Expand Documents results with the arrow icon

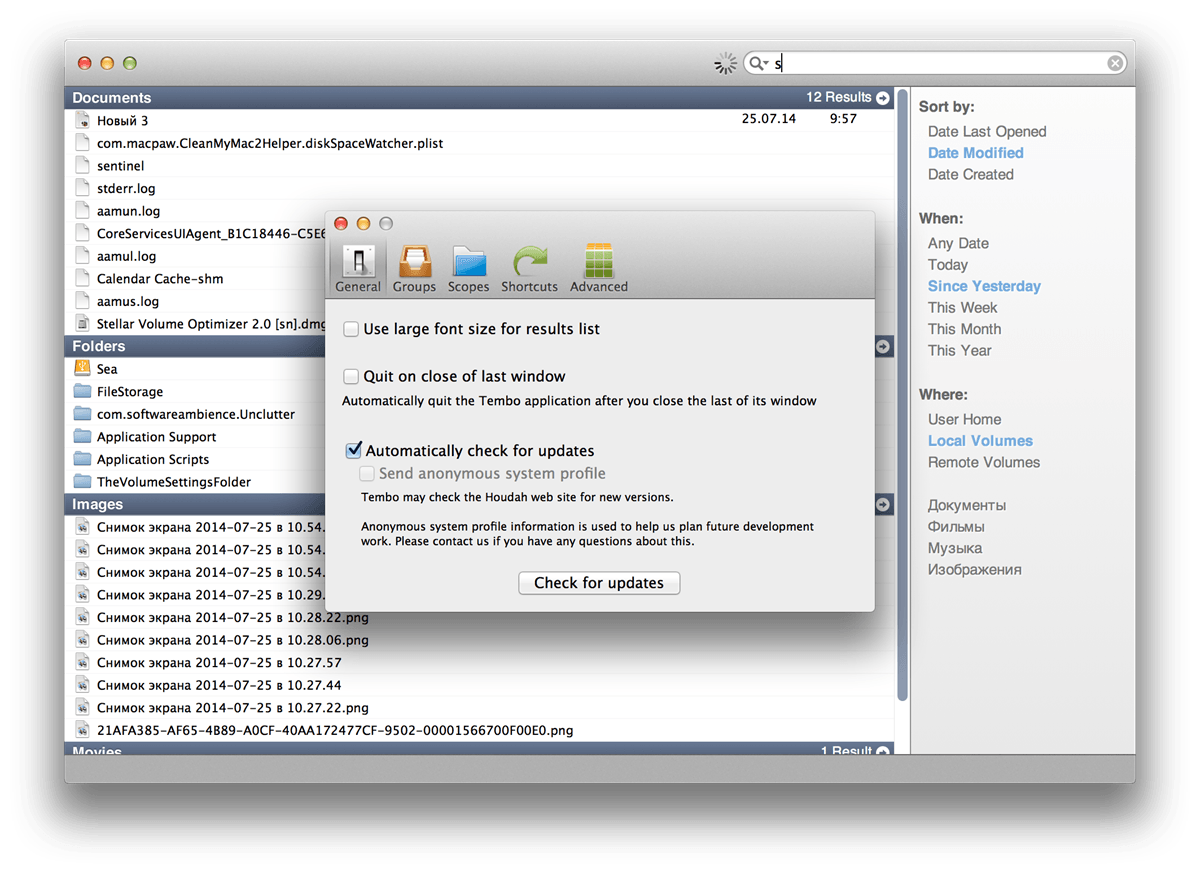[883, 98]
